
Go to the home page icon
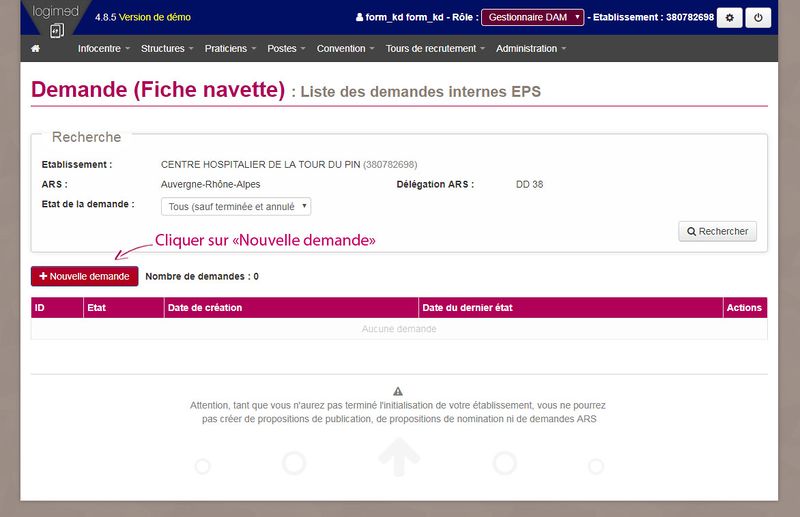click(35, 48)
